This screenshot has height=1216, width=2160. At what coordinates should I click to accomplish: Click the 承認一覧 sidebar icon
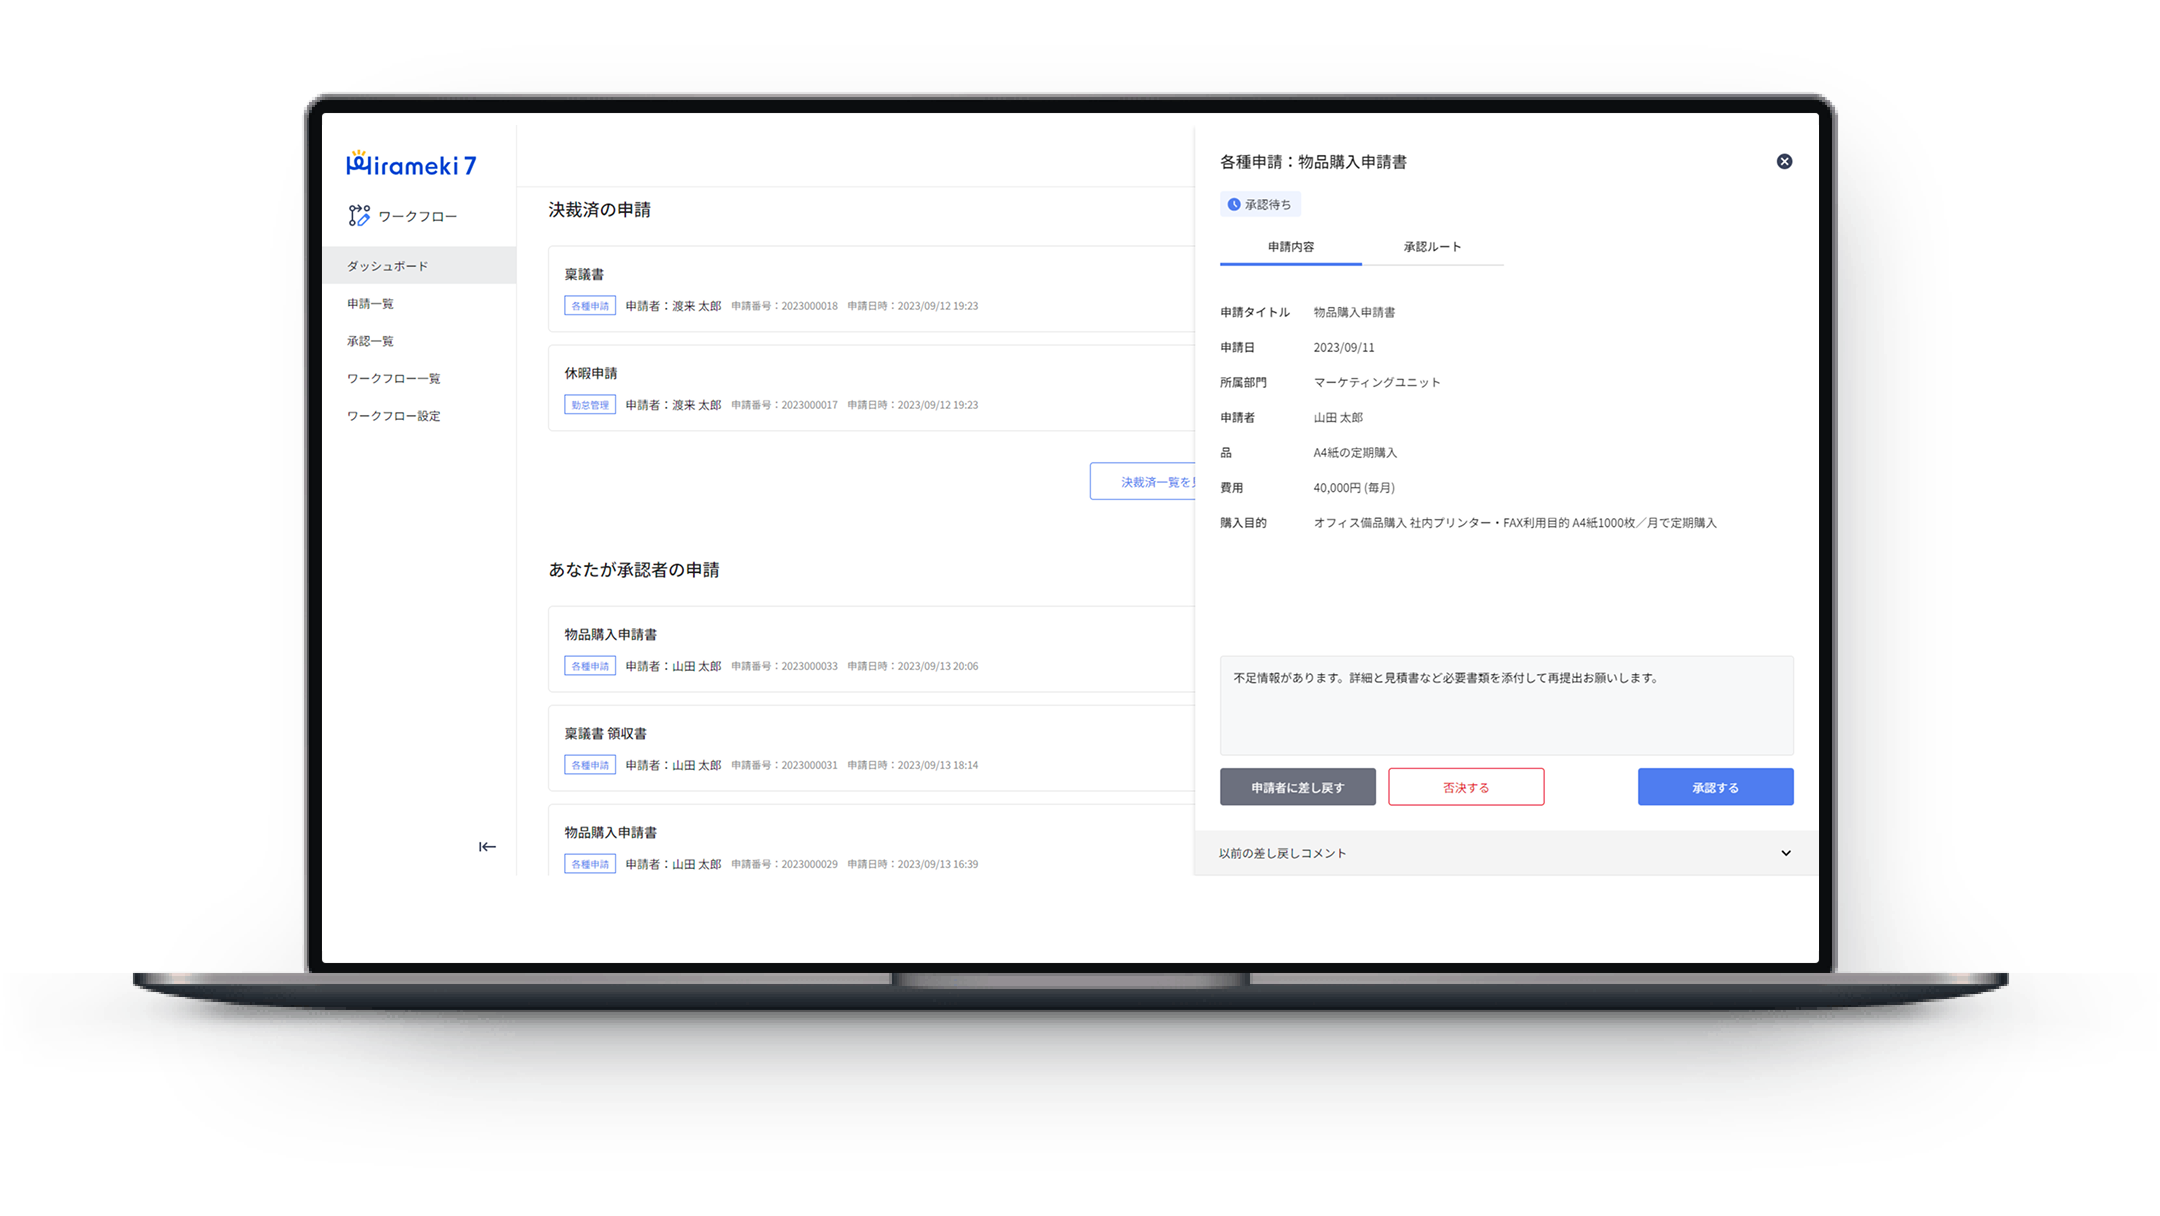[371, 340]
